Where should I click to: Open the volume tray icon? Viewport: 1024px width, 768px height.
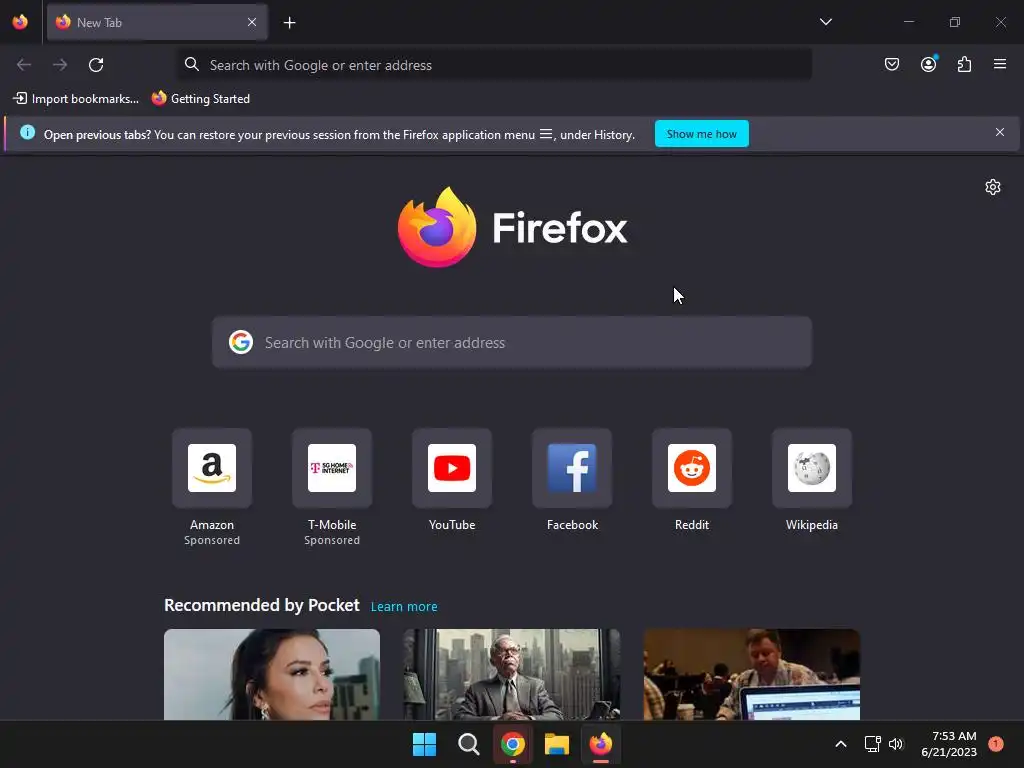pyautogui.click(x=895, y=744)
